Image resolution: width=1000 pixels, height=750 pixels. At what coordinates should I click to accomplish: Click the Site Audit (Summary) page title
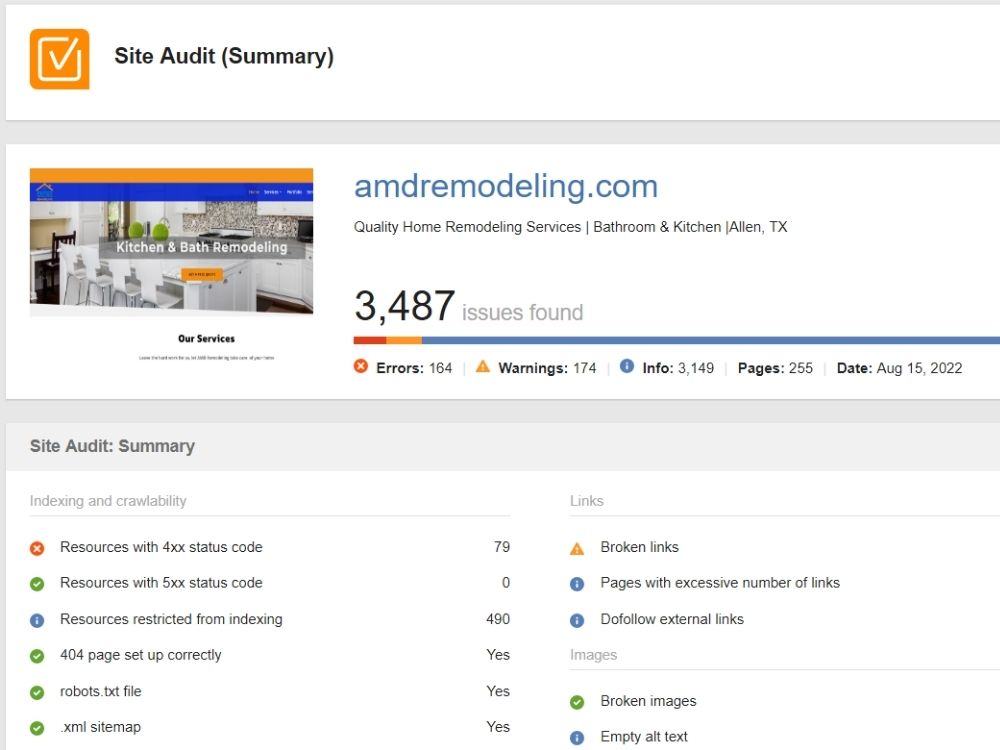(224, 56)
